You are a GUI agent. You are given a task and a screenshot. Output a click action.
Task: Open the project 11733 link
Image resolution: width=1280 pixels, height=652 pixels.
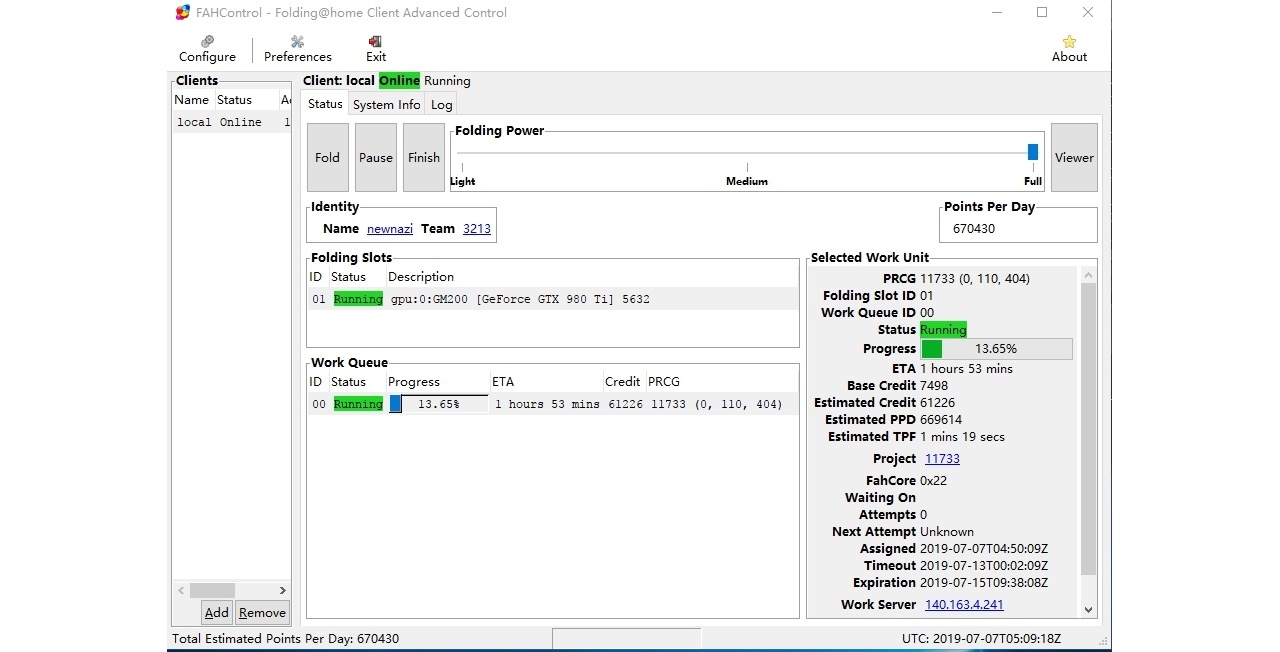[x=942, y=459]
